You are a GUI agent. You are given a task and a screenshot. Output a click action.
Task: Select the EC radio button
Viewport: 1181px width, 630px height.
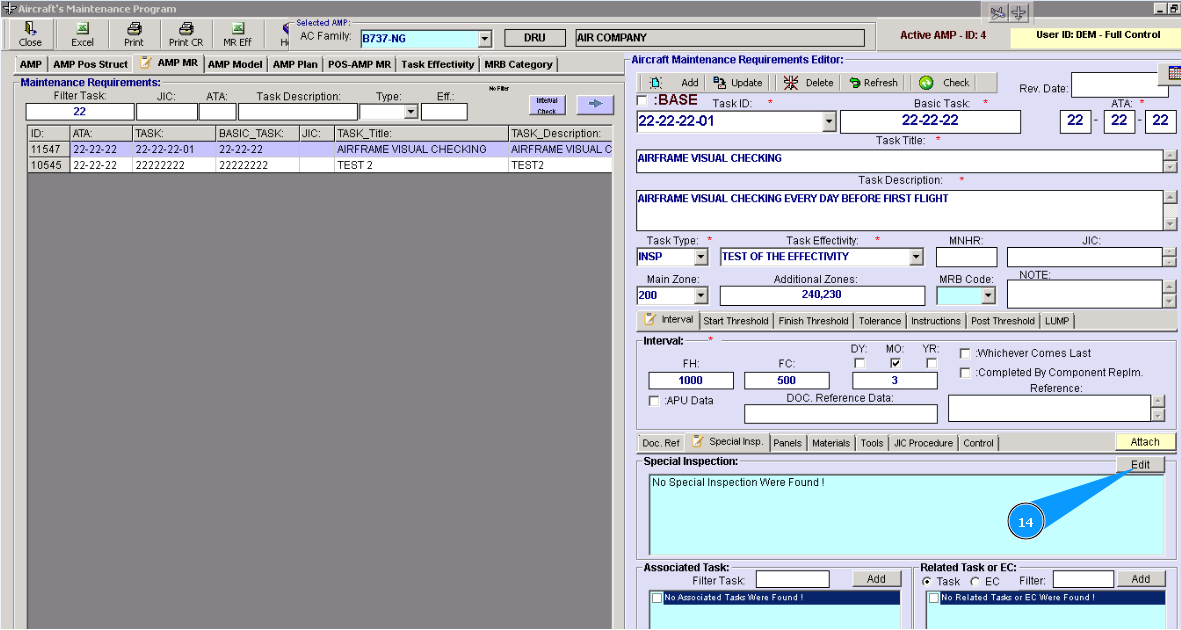[975, 581]
